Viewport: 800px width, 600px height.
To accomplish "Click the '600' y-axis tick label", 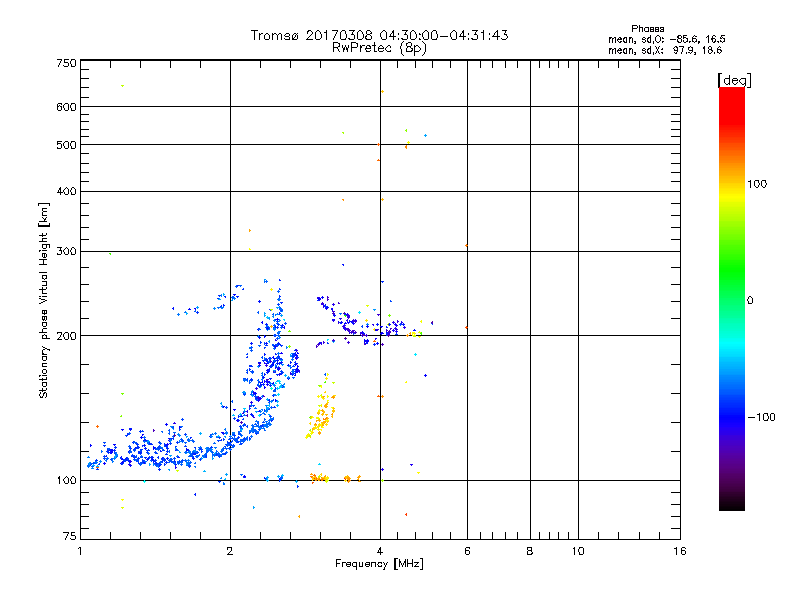I will tap(66, 107).
